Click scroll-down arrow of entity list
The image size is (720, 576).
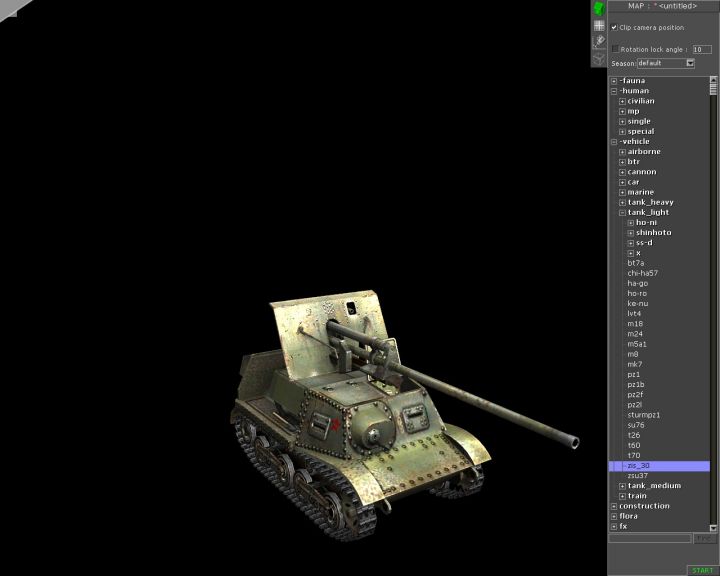pos(714,526)
